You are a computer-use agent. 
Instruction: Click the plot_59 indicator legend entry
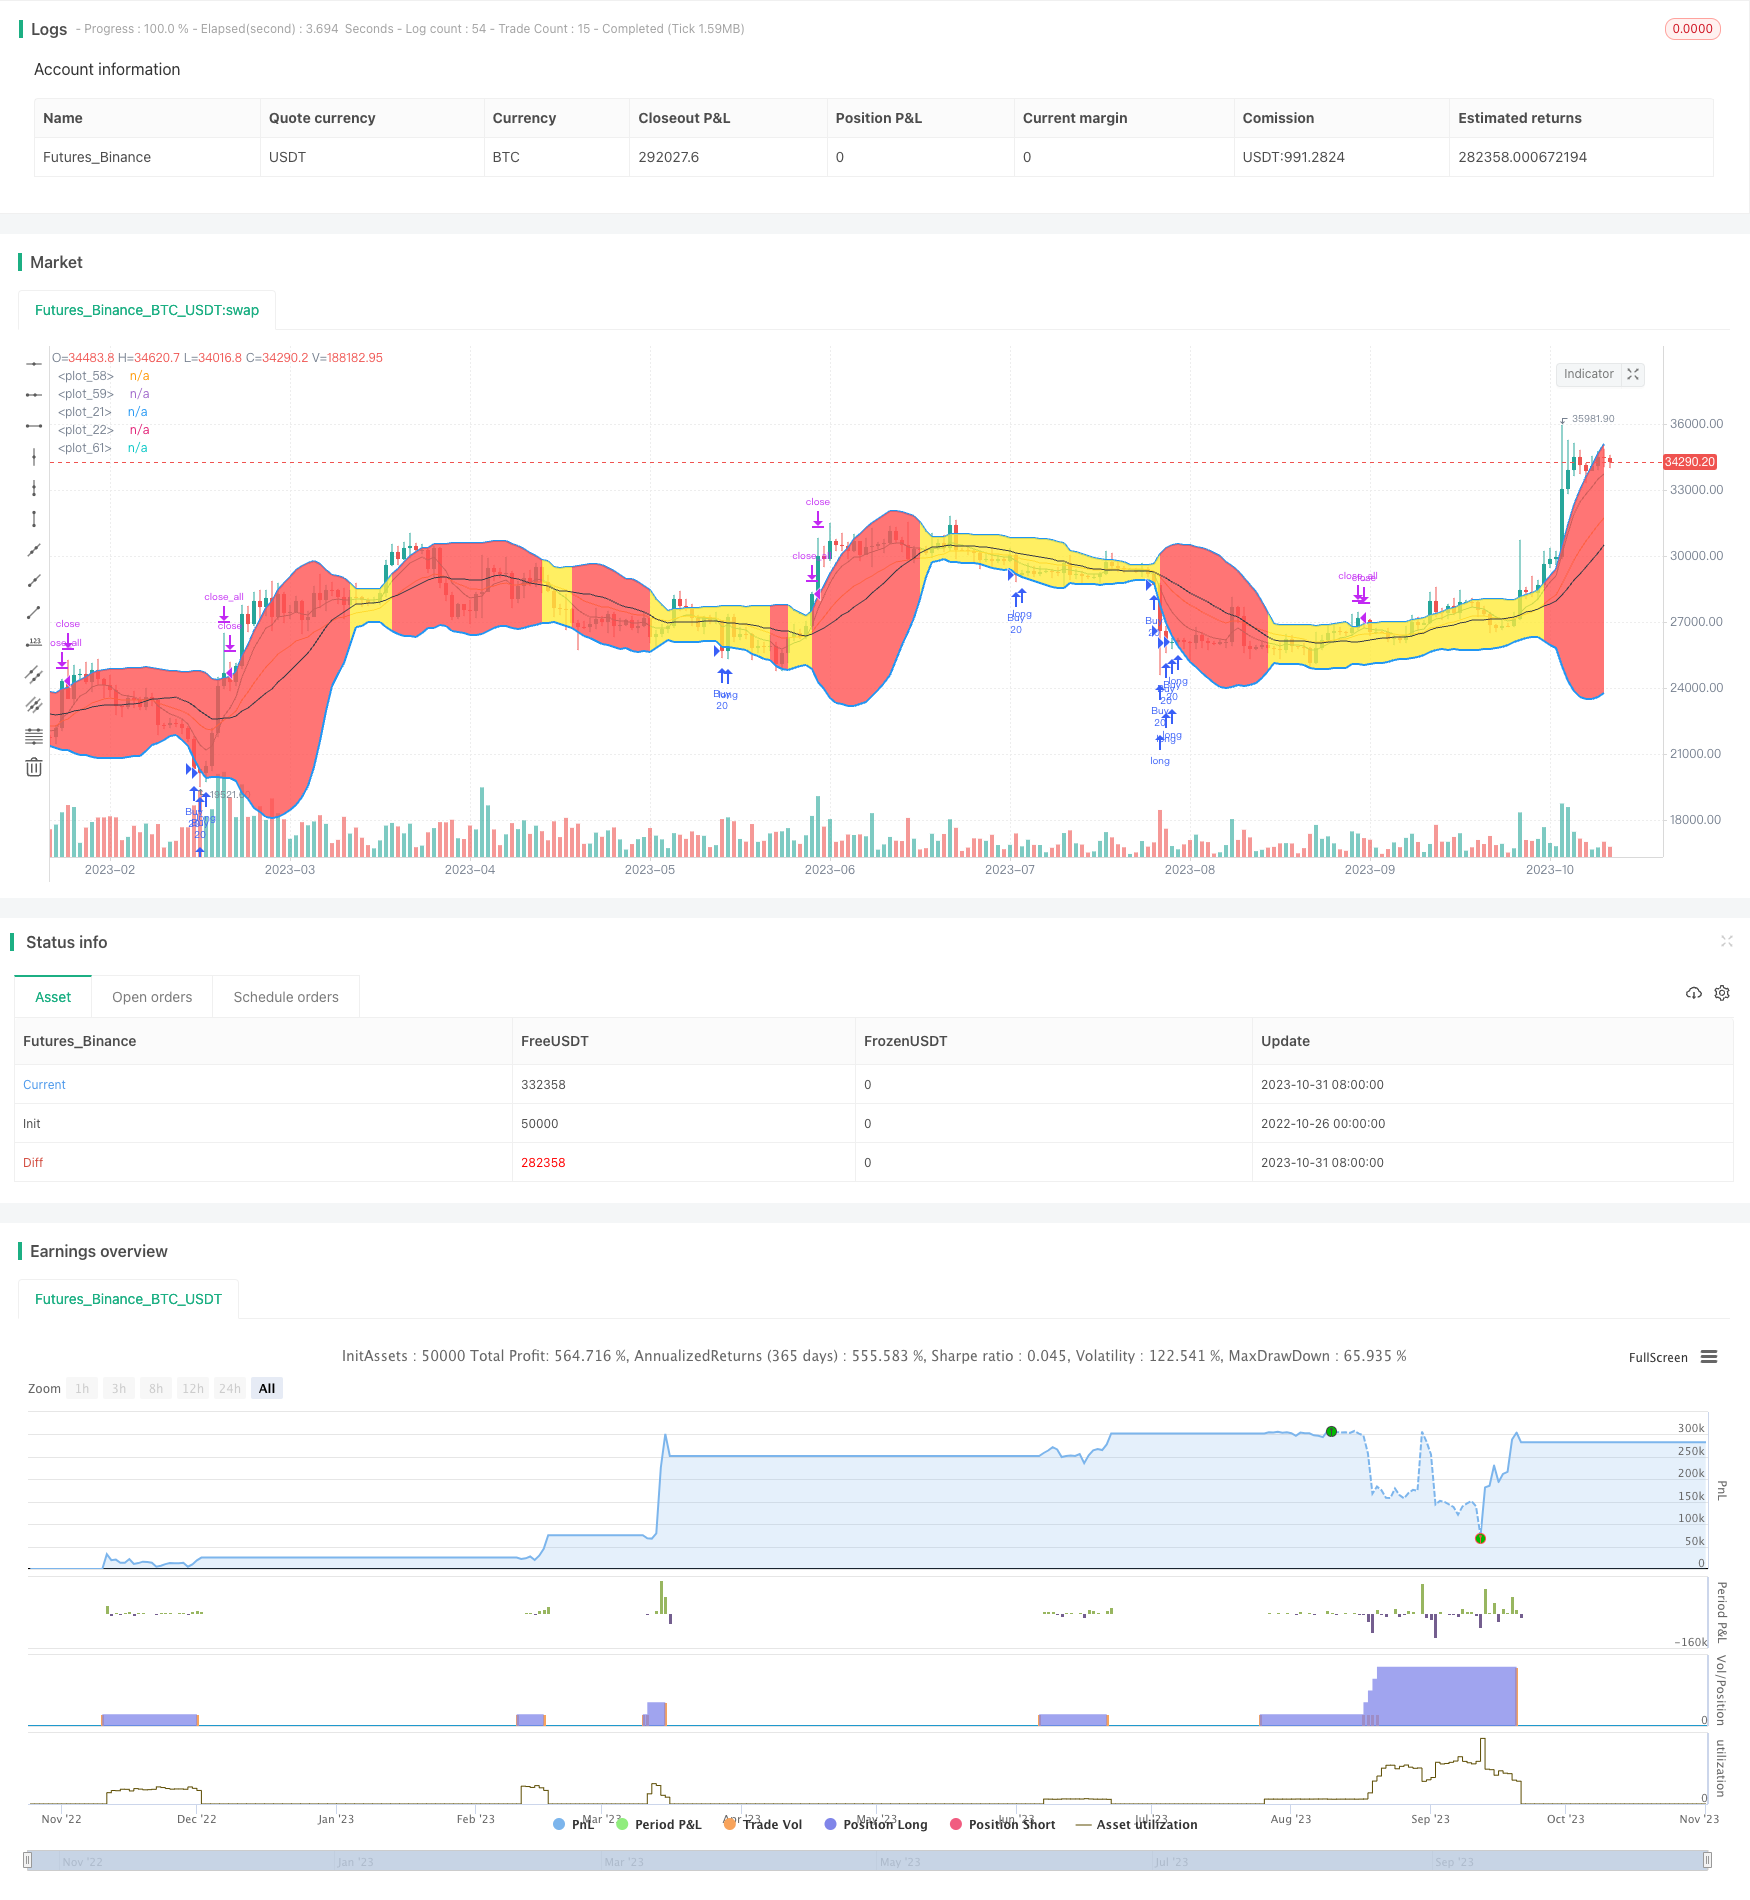pyautogui.click(x=103, y=394)
